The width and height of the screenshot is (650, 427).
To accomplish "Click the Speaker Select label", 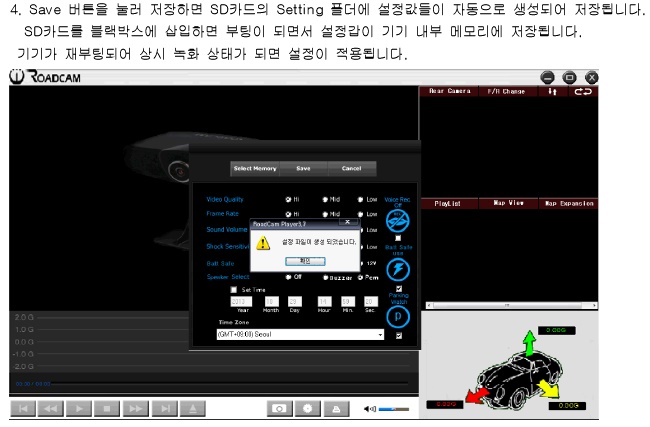I will [x=228, y=277].
